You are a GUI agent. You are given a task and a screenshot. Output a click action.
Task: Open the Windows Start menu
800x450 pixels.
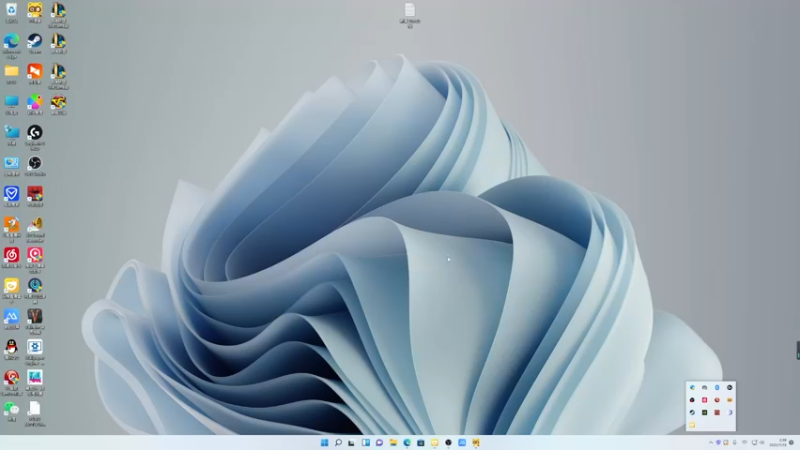click(x=324, y=442)
